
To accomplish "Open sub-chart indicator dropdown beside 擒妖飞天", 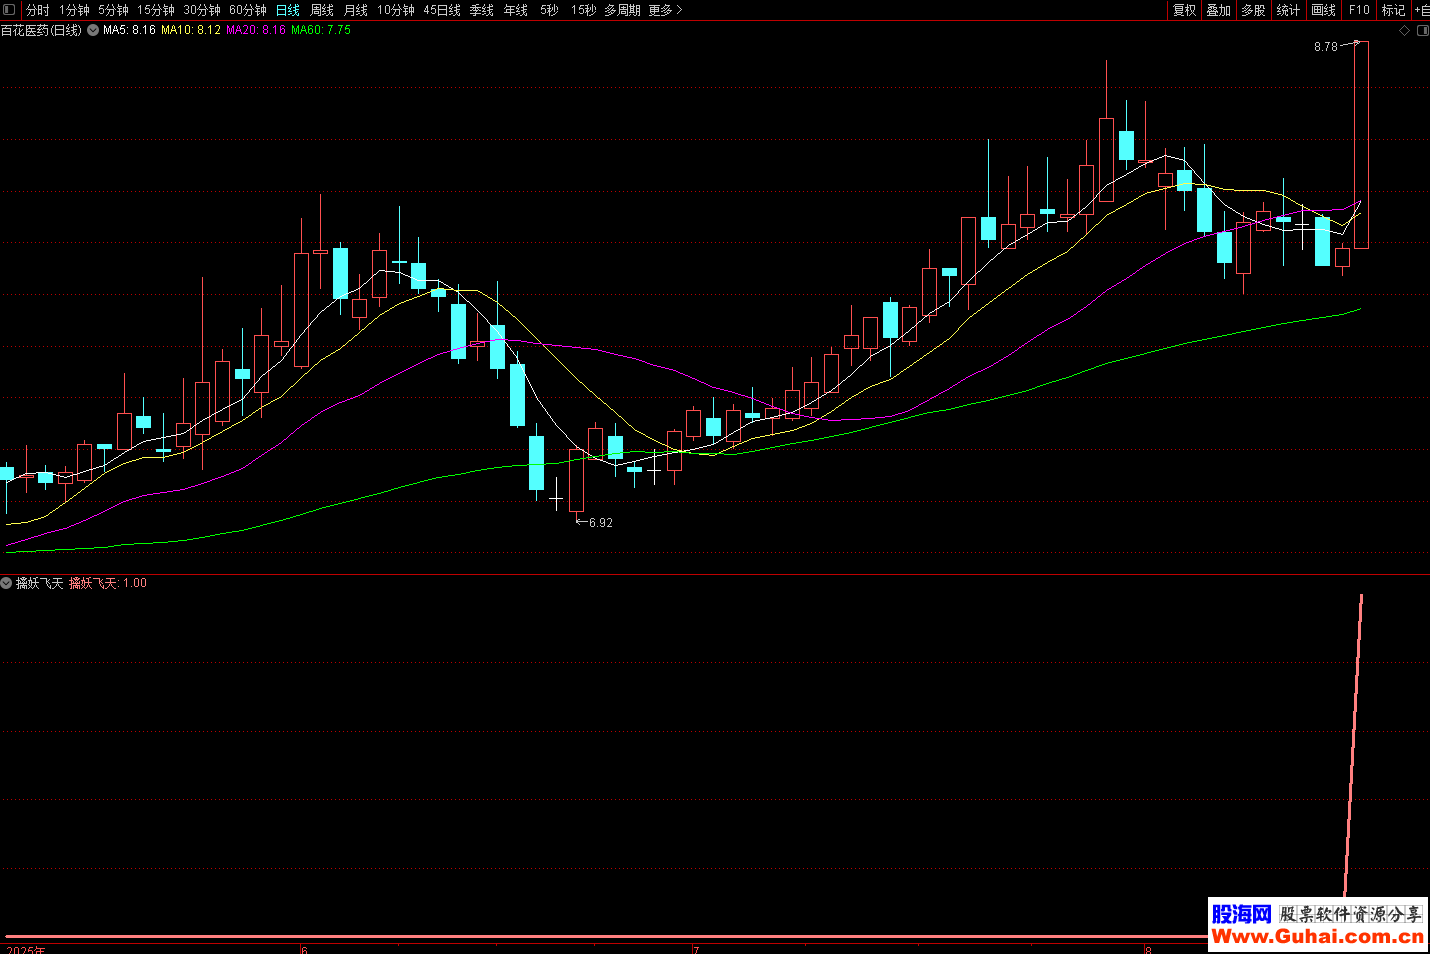I will point(6,583).
